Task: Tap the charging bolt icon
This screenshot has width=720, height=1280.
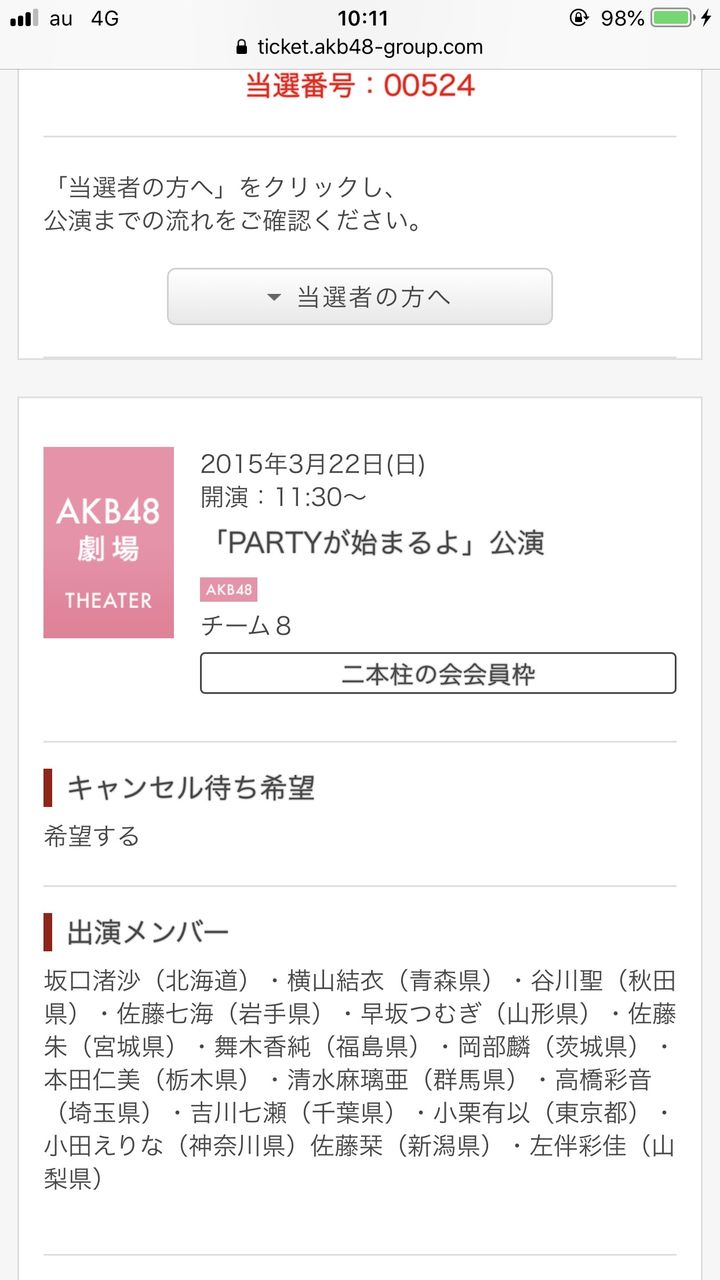Action: click(706, 18)
